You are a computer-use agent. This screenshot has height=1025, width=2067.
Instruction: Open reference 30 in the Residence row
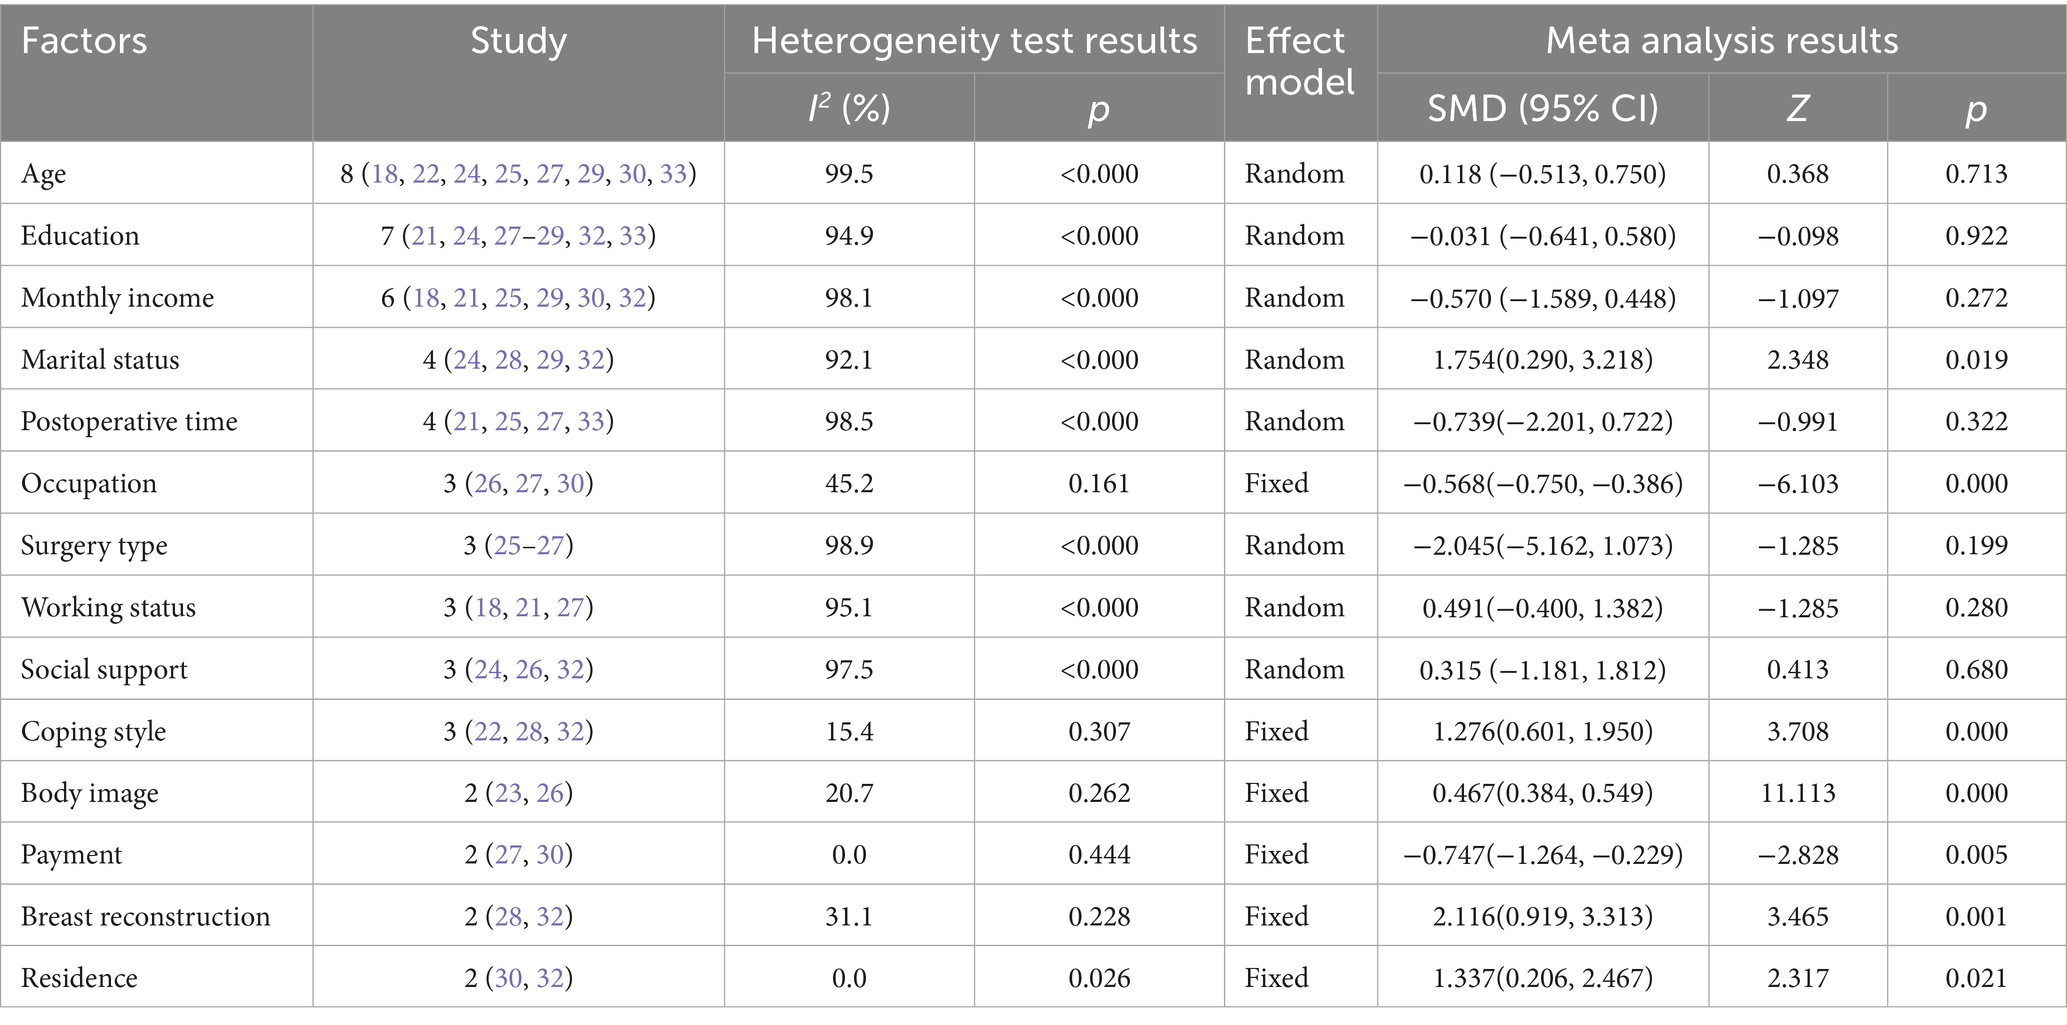(508, 979)
